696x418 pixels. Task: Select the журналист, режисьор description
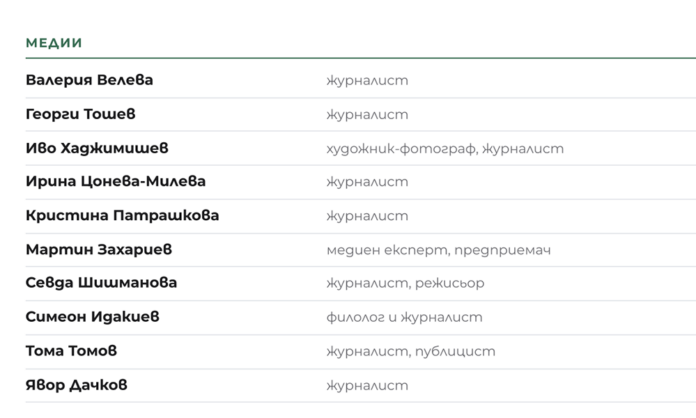point(405,283)
